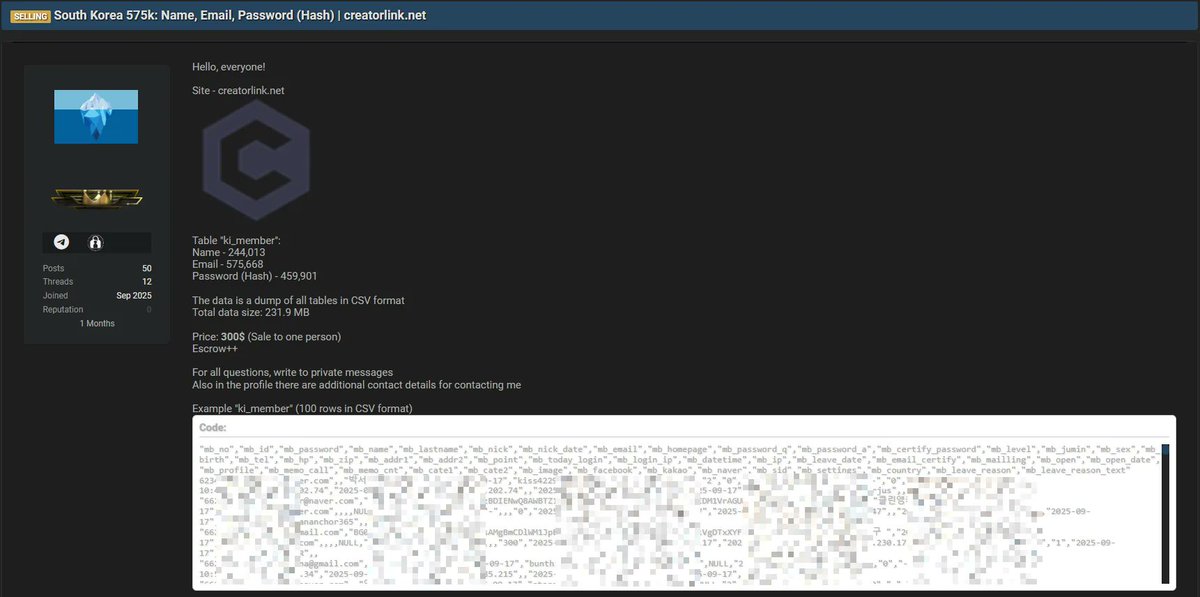This screenshot has width=1200, height=597.
Task: Select 'For all questions, write to private messages'
Action: [292, 372]
